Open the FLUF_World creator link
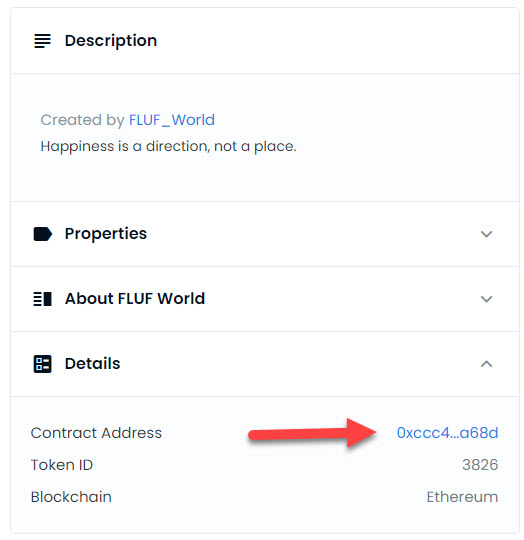 [x=172, y=120]
